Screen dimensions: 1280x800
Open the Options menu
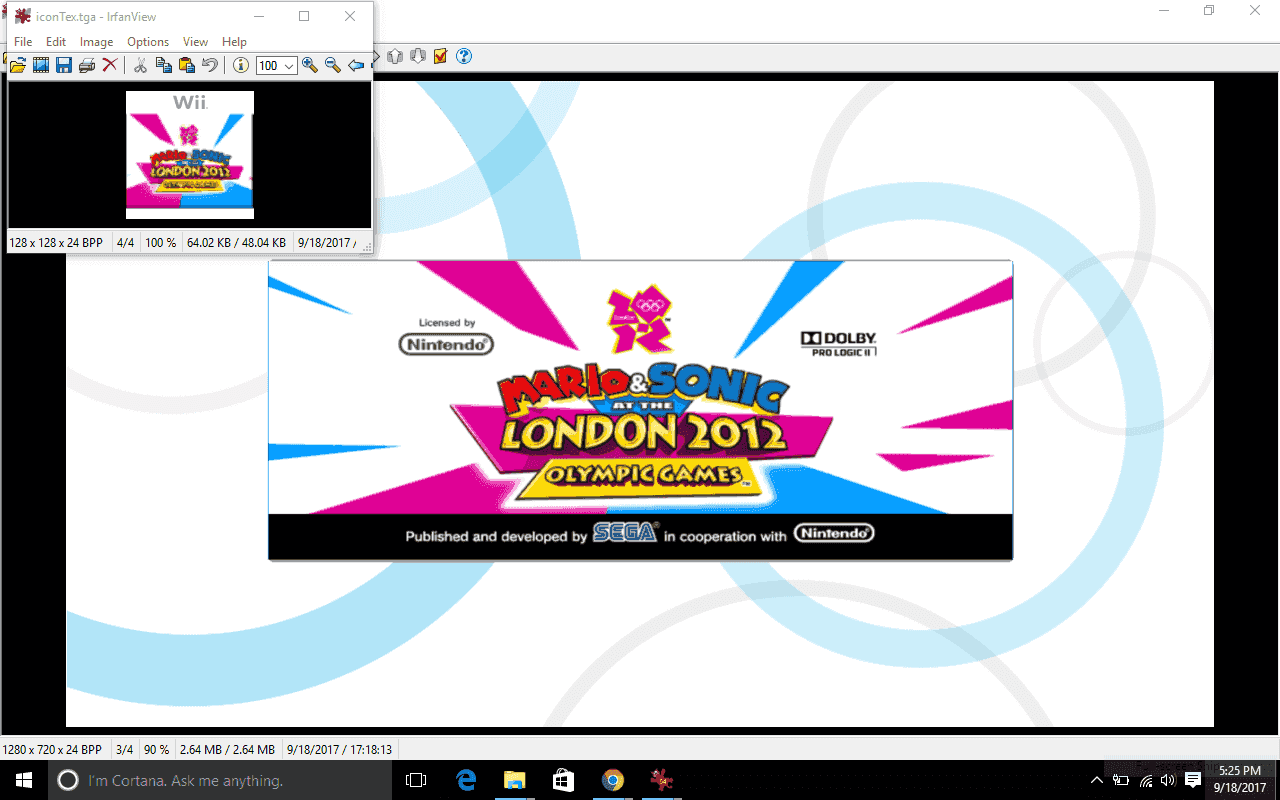click(148, 42)
